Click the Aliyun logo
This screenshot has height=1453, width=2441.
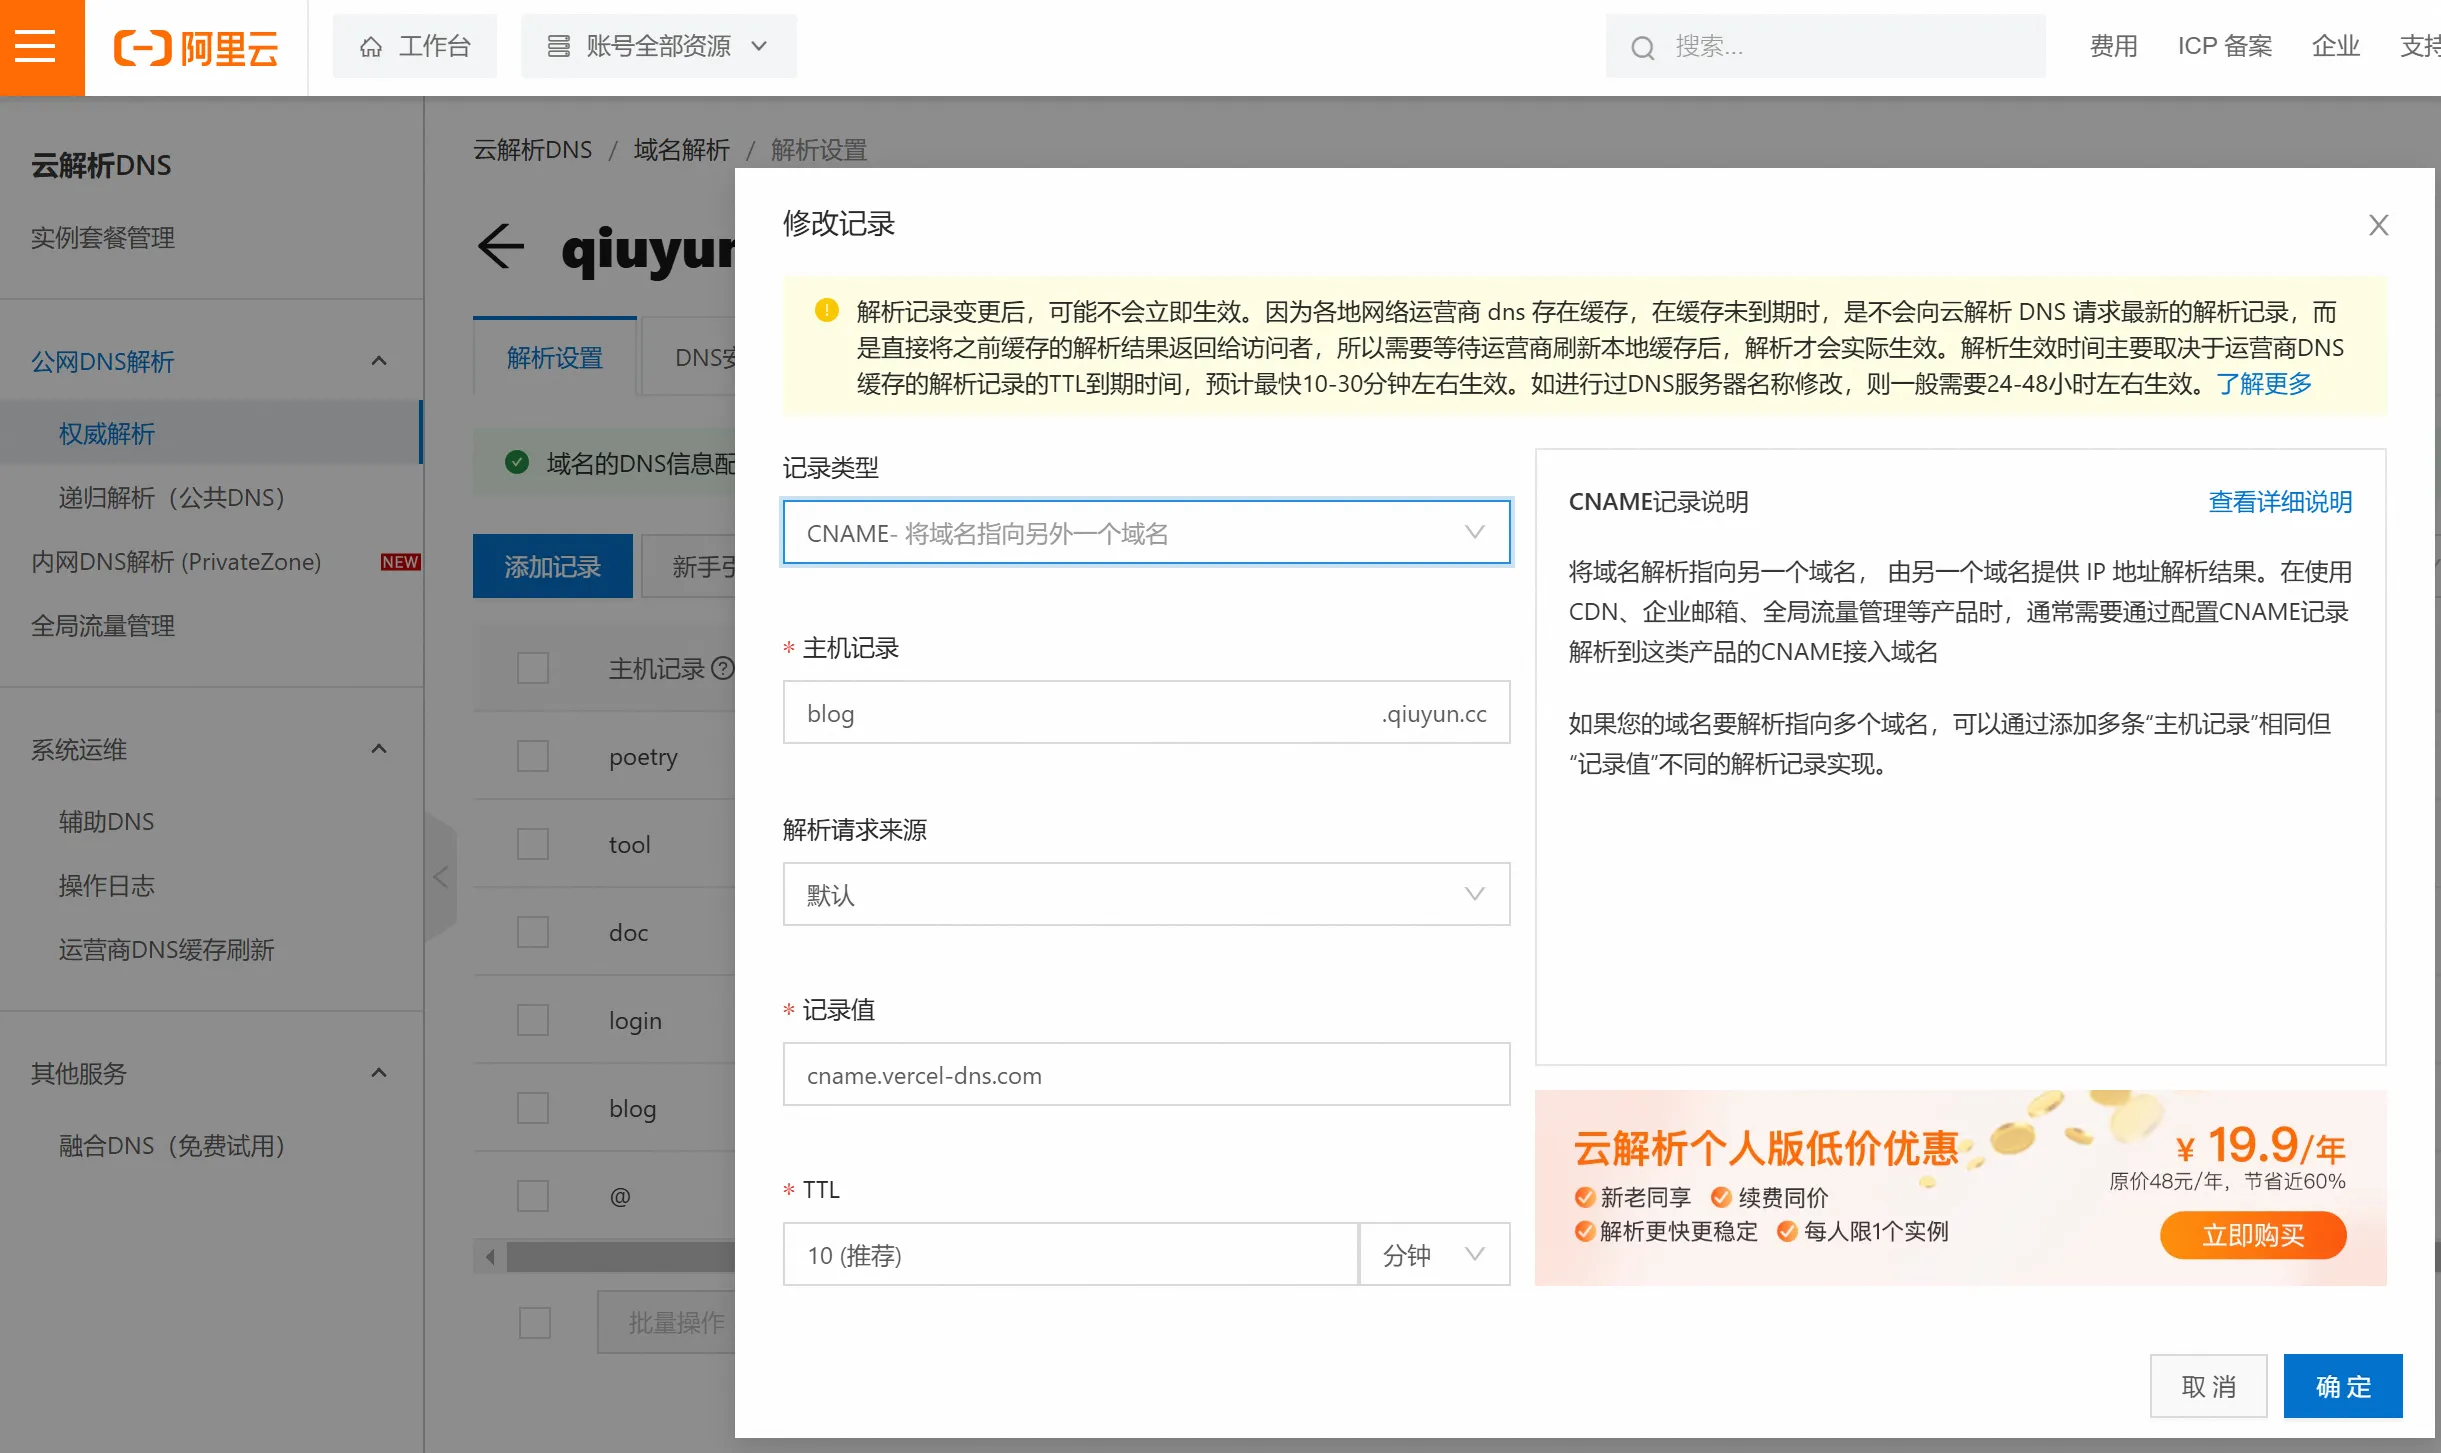pos(196,47)
